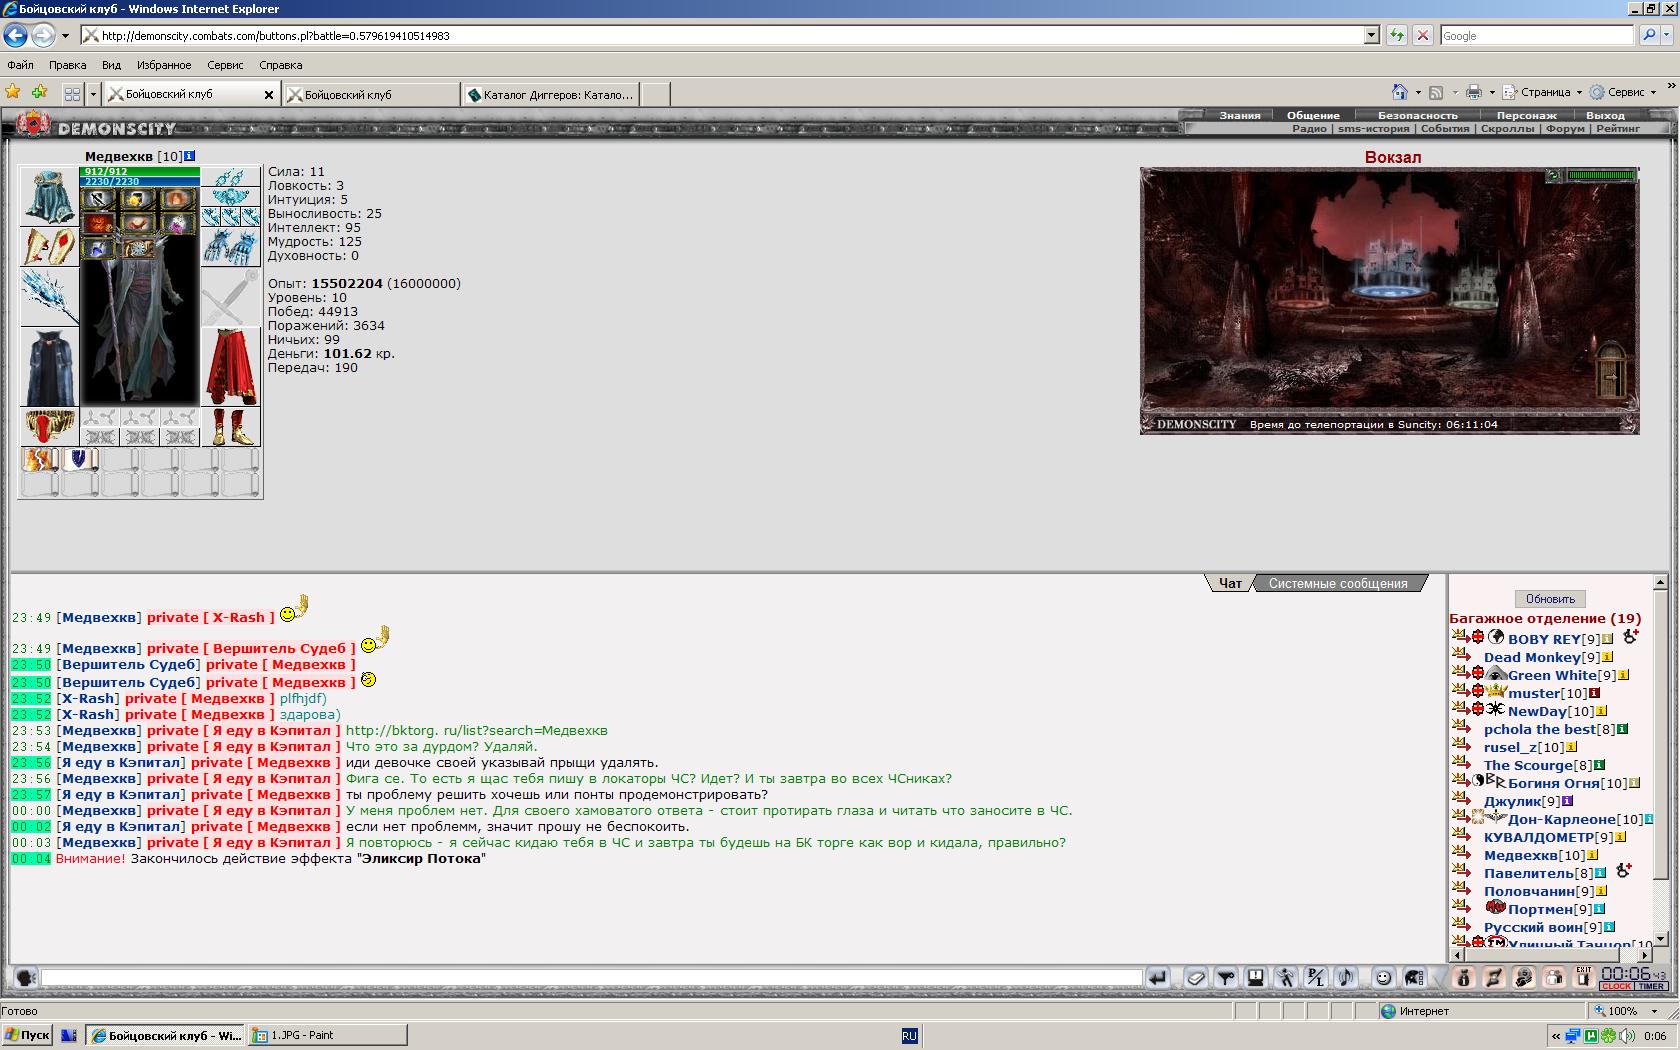The height and width of the screenshot is (1050, 1680).
Task: Switch to CLOCK mode
Action: (x=1617, y=986)
